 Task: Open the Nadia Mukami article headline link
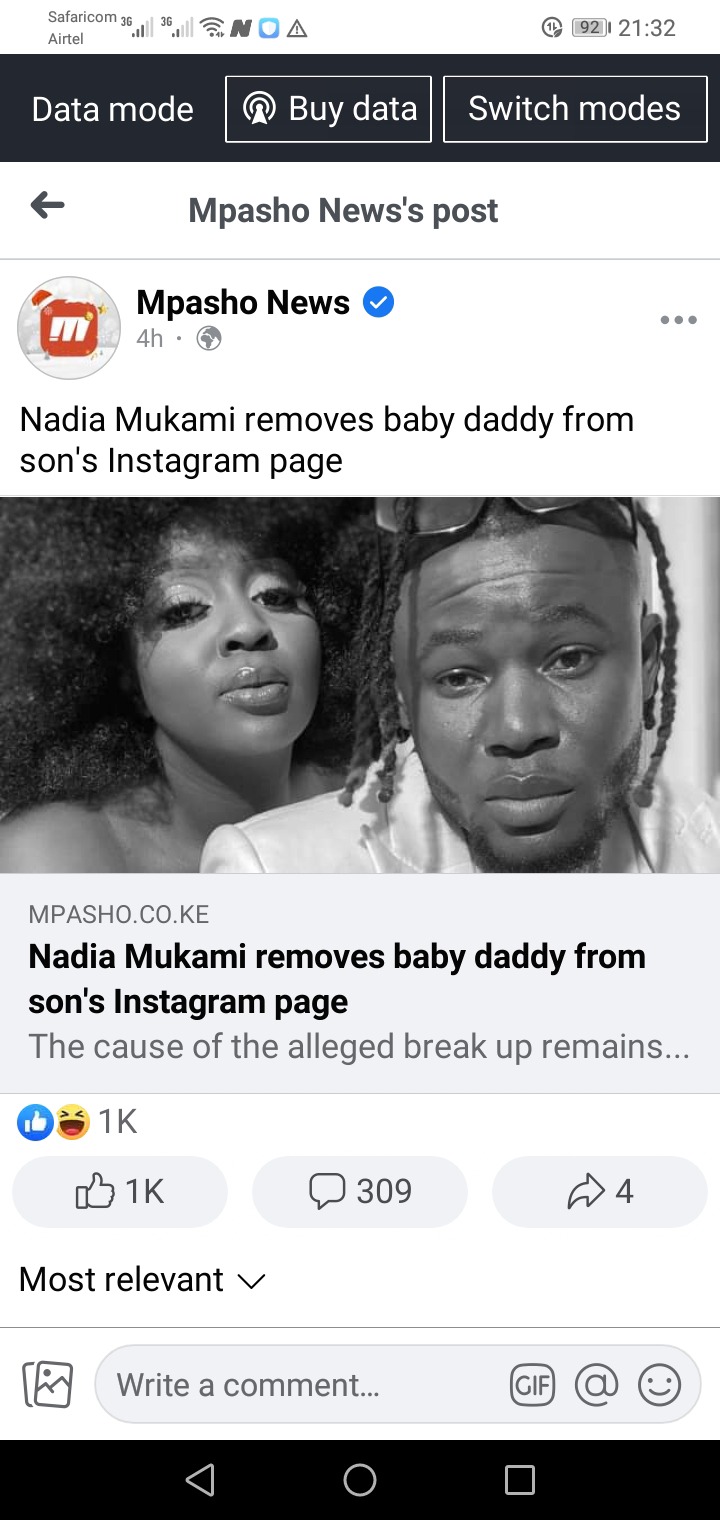click(337, 978)
